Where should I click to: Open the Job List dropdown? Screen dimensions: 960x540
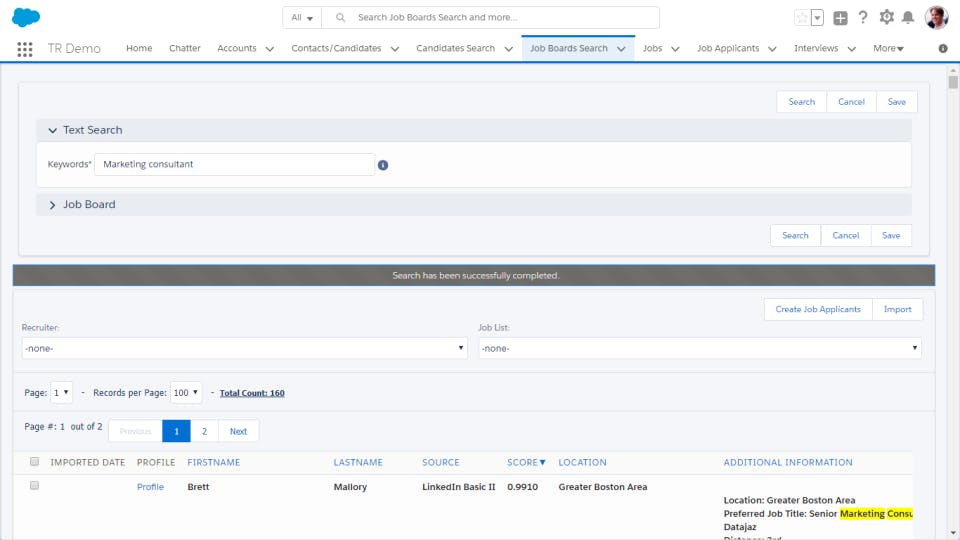coord(700,348)
